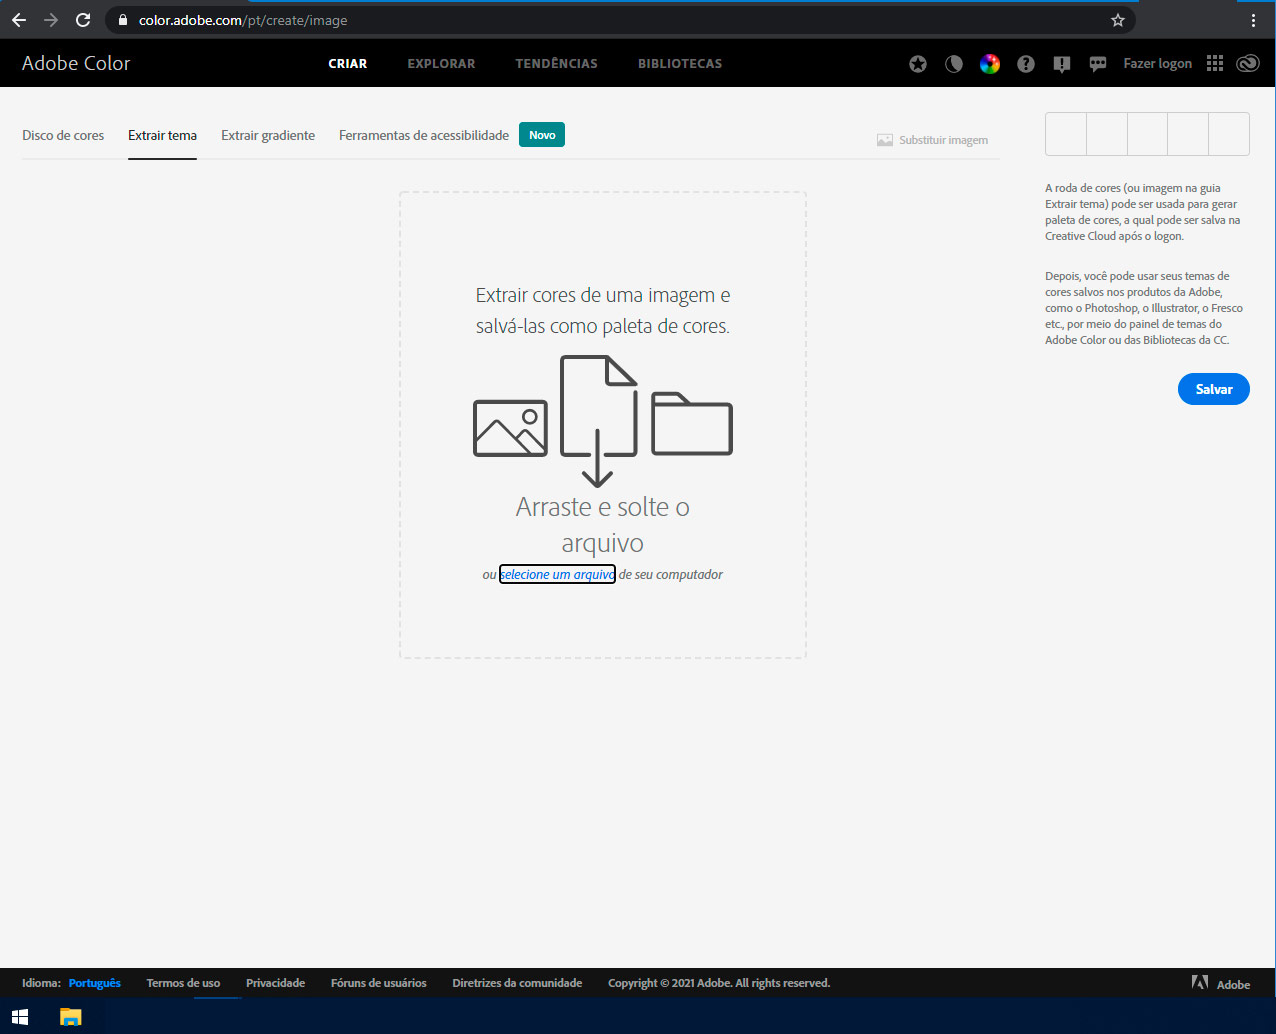Open the help question mark icon
The height and width of the screenshot is (1034, 1276).
click(x=1026, y=64)
